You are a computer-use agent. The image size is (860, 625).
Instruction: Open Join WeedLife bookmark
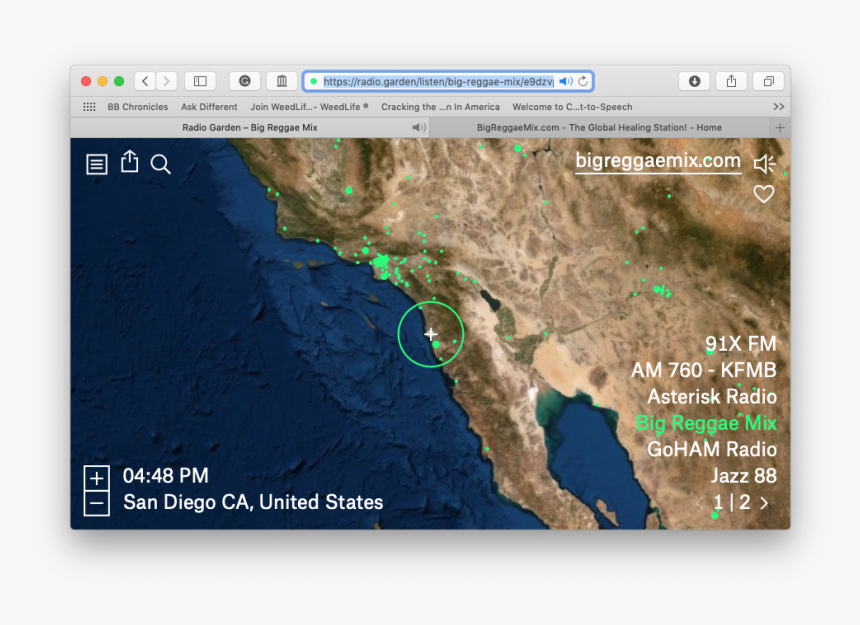click(309, 107)
